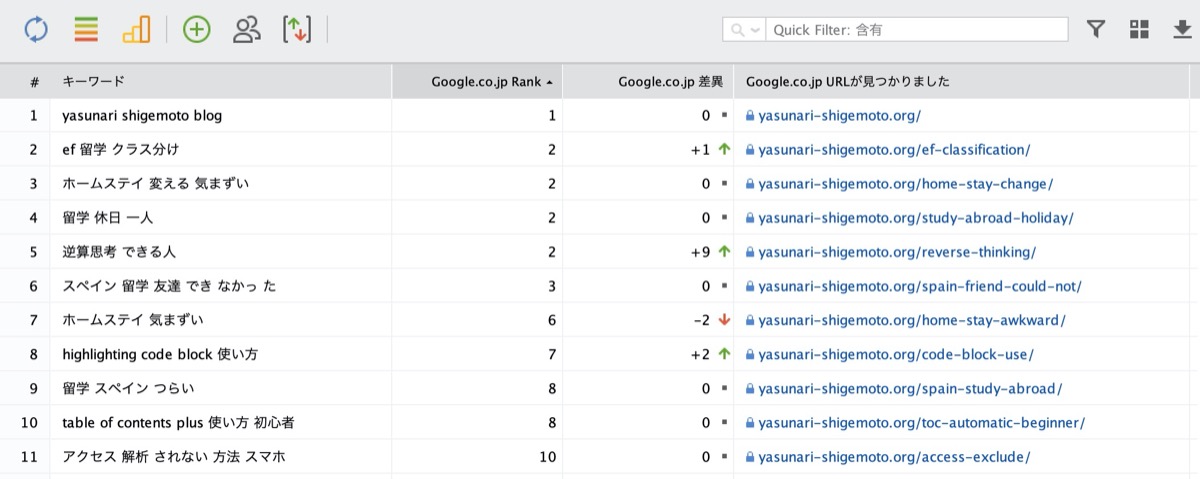Click the lock icon beside code-block-use URL
Screen dimensions: 1200x479
[x=749, y=354]
